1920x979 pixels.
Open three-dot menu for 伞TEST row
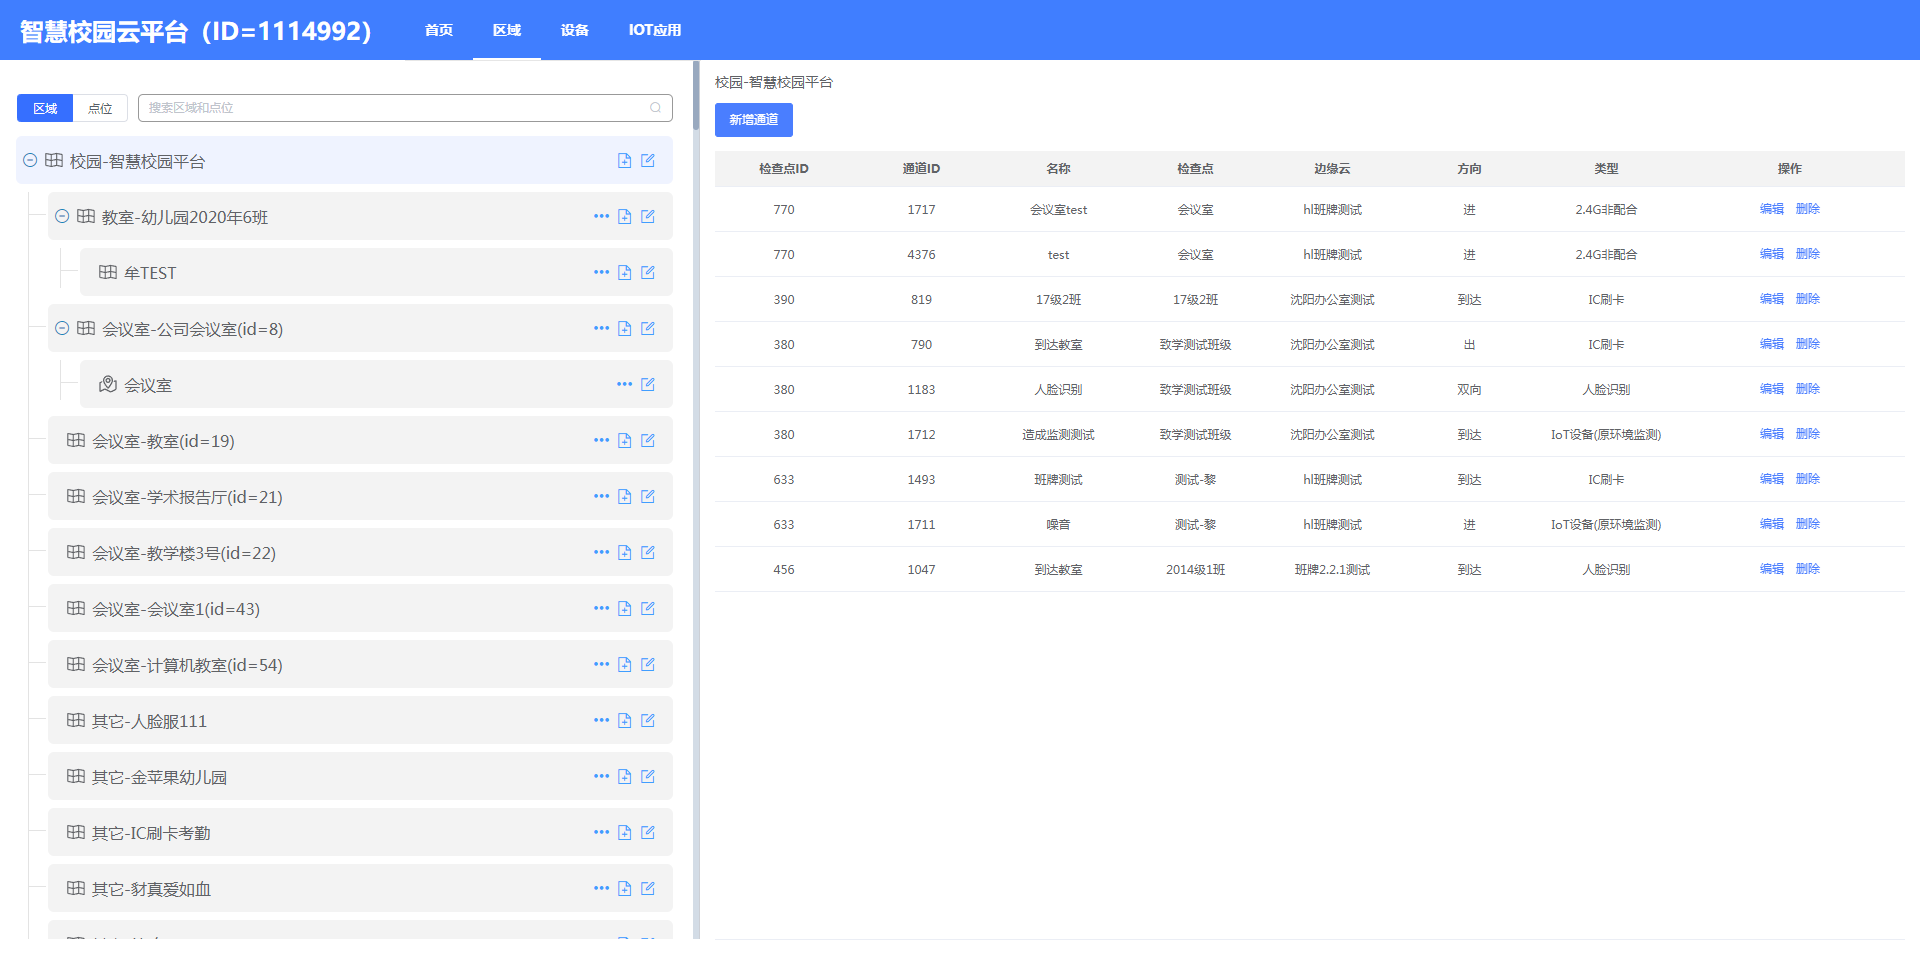[x=600, y=273]
